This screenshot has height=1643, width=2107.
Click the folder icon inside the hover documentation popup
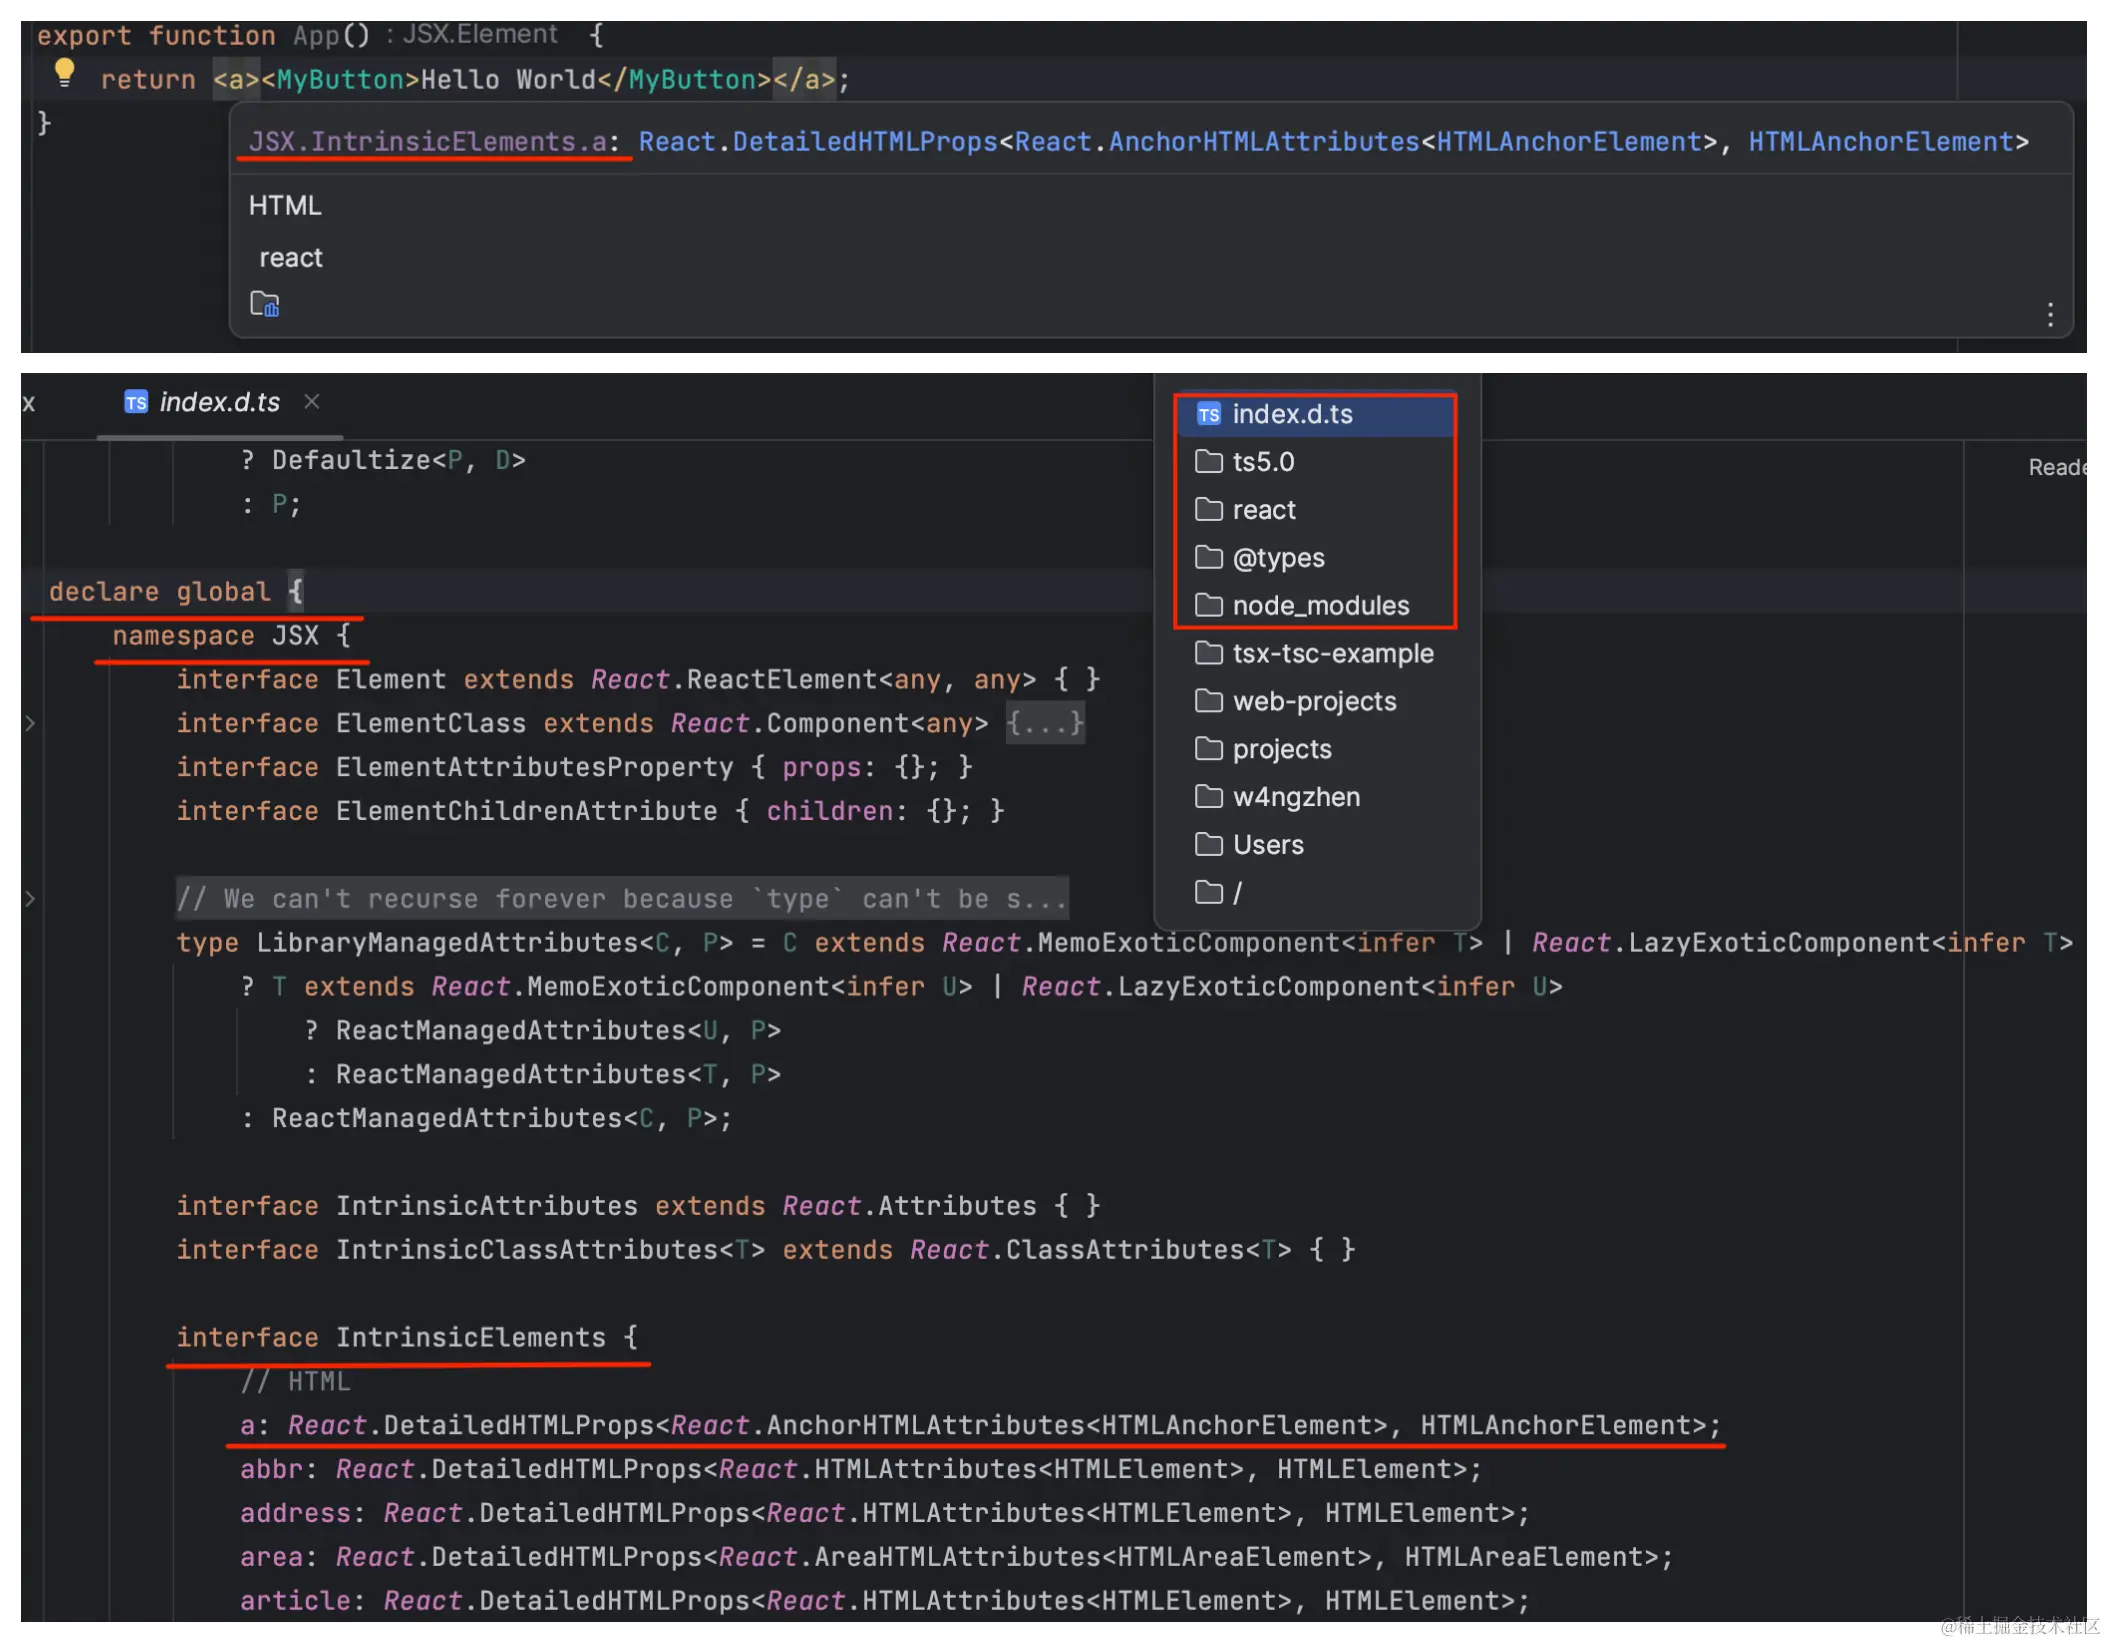pos(263,303)
